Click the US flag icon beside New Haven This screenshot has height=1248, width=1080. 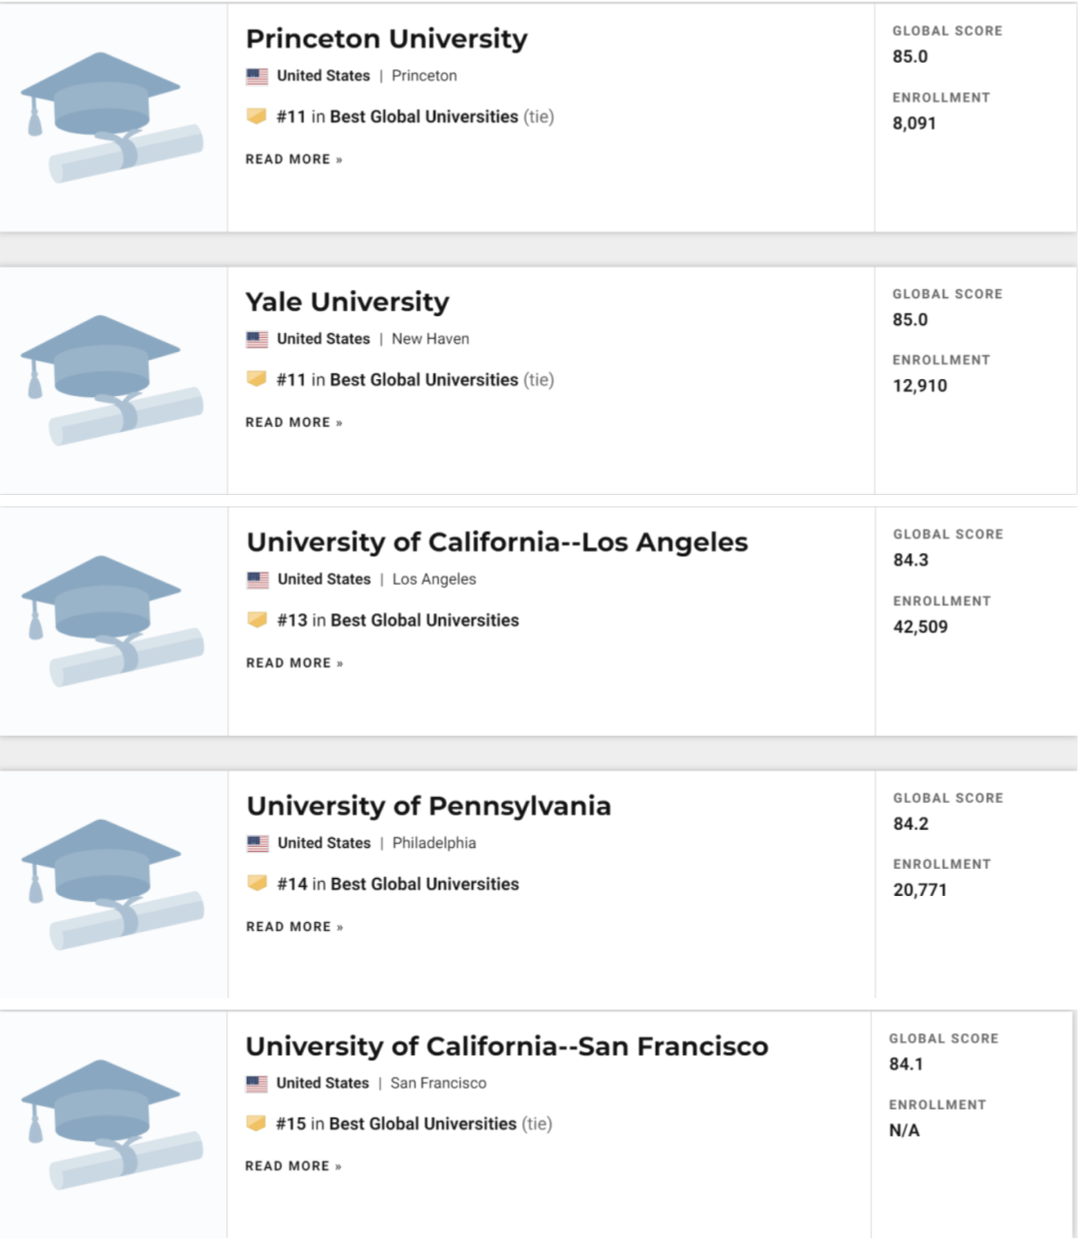tap(257, 339)
